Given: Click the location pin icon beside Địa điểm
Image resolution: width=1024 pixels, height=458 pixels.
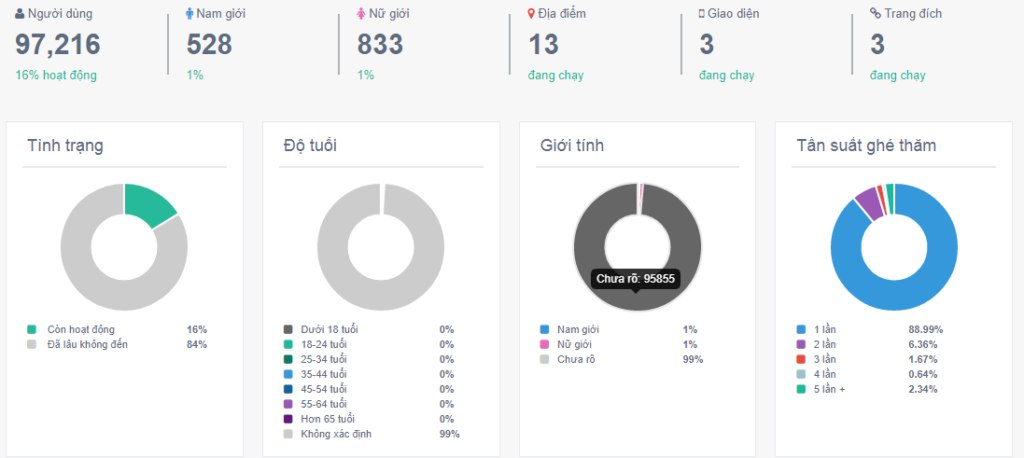Looking at the screenshot, I should point(533,14).
